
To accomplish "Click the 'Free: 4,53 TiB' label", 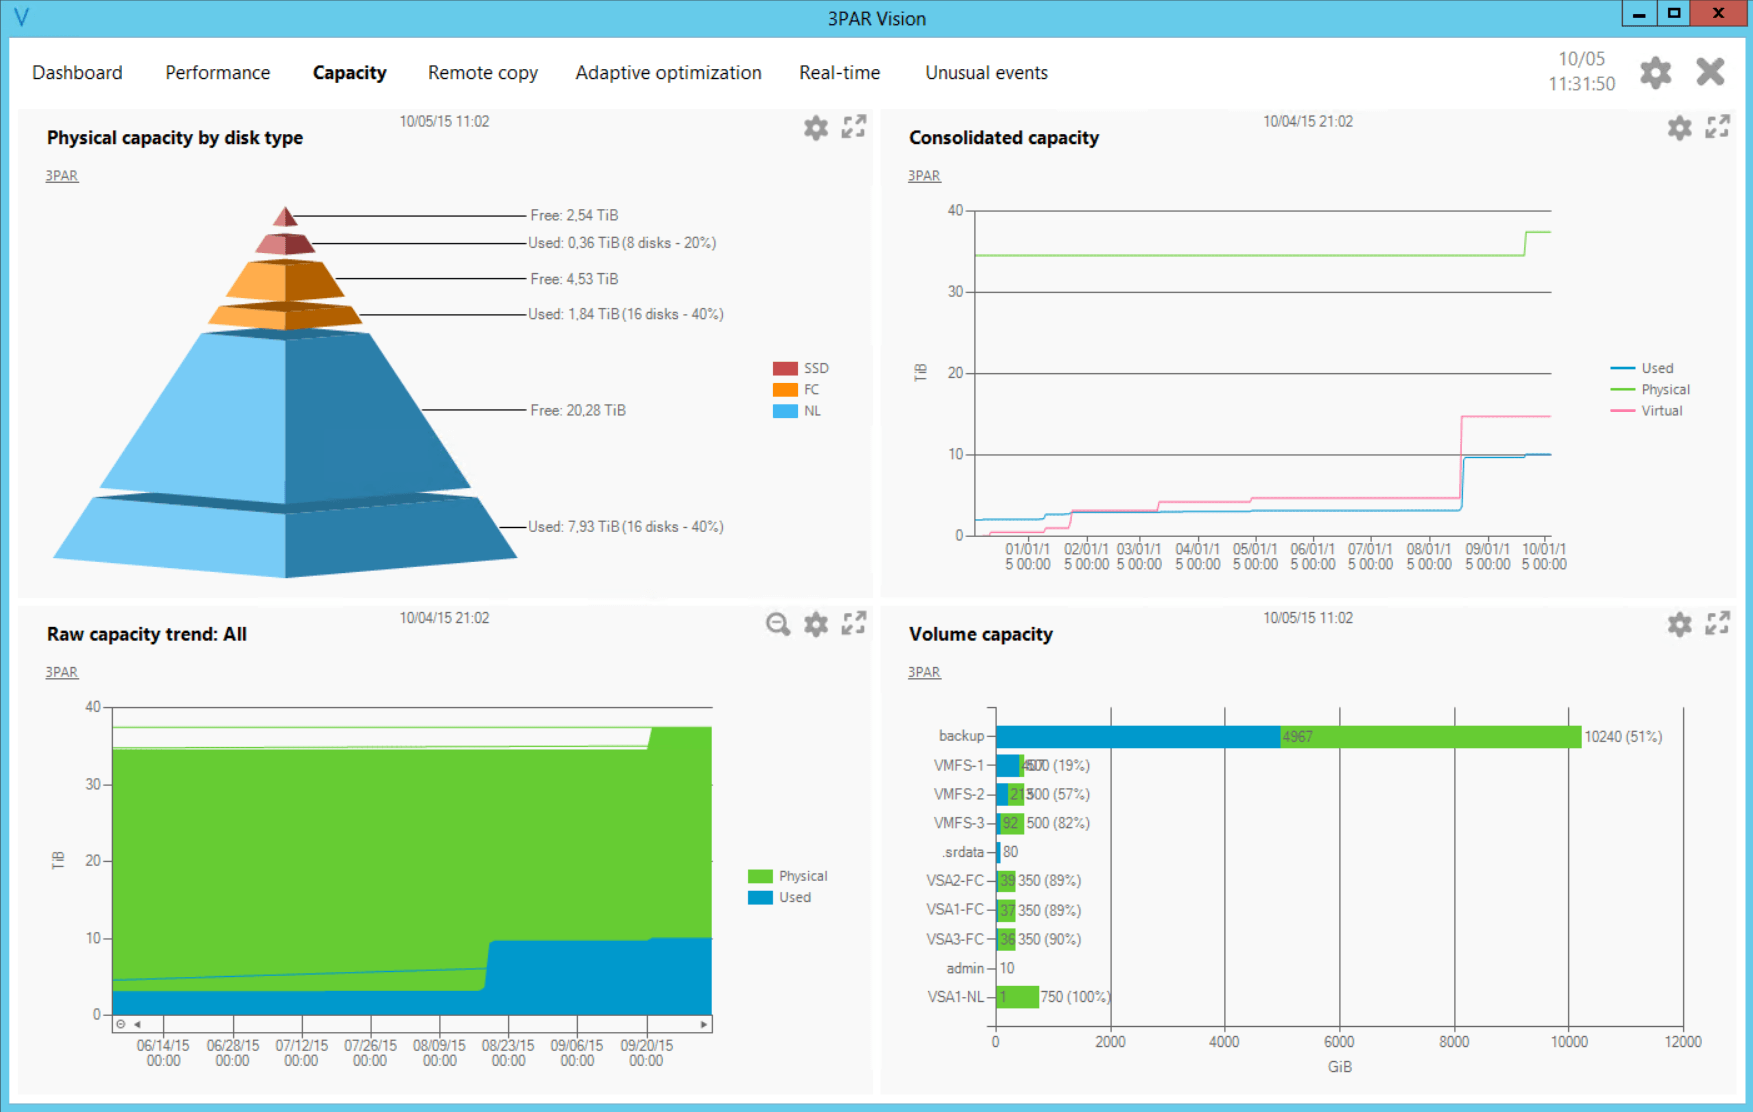I will click(574, 279).
